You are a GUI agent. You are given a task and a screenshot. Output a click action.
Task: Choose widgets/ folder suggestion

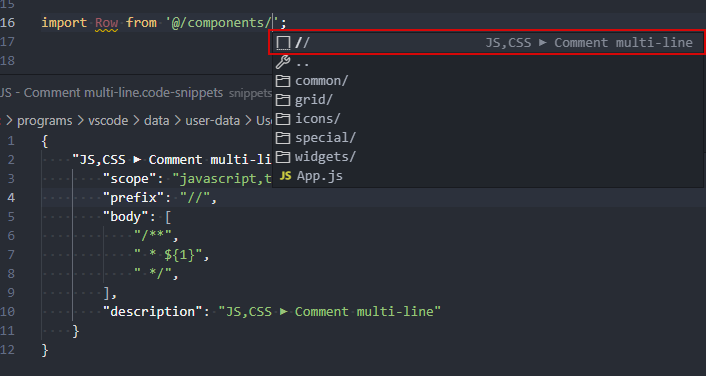[x=487, y=156]
